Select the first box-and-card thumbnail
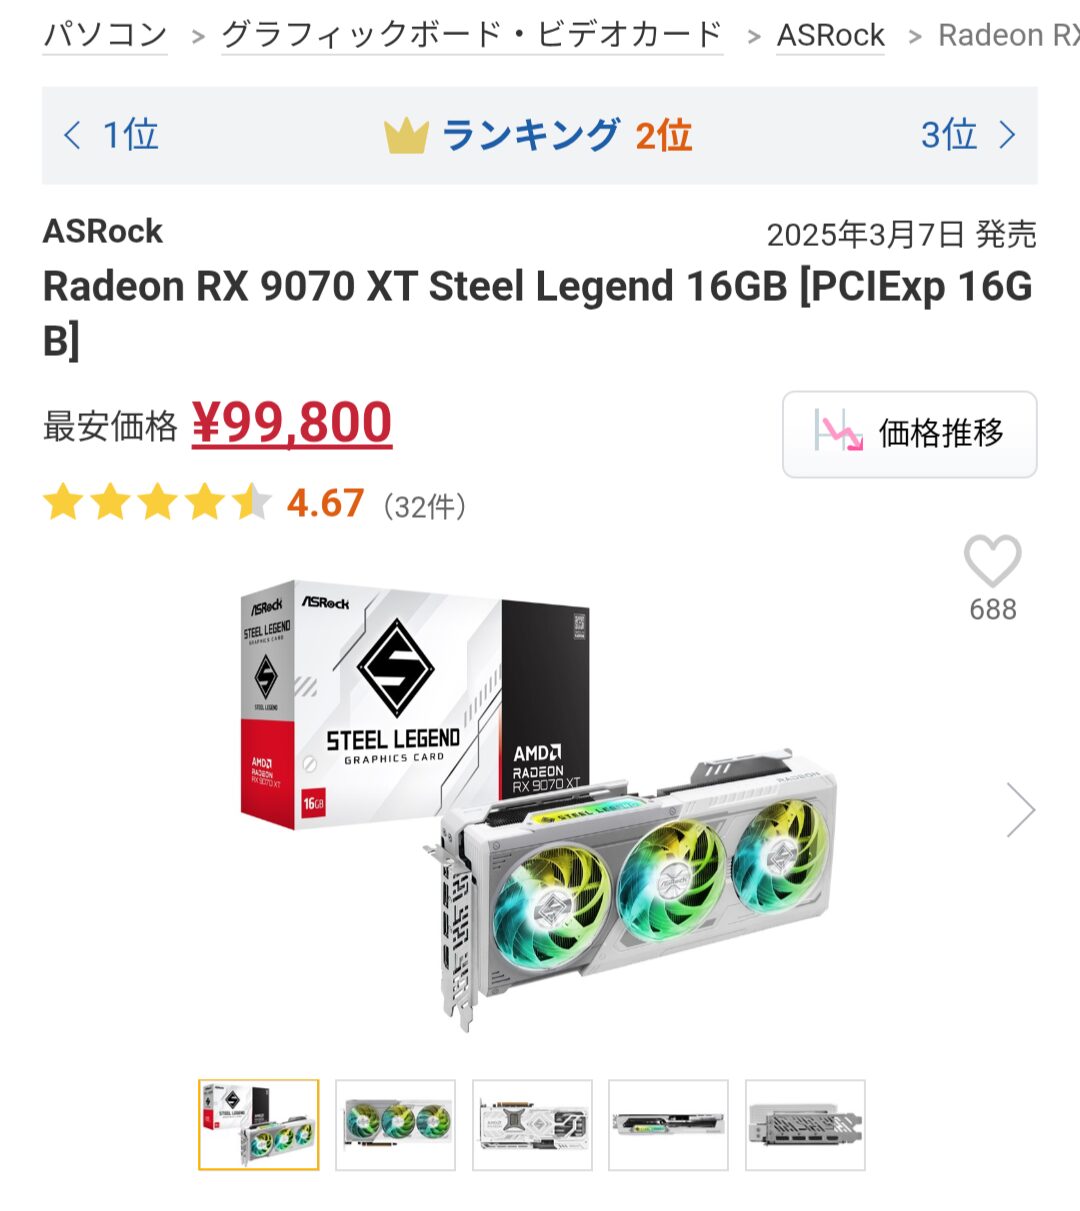Viewport: 1080px width, 1211px height. click(259, 1125)
